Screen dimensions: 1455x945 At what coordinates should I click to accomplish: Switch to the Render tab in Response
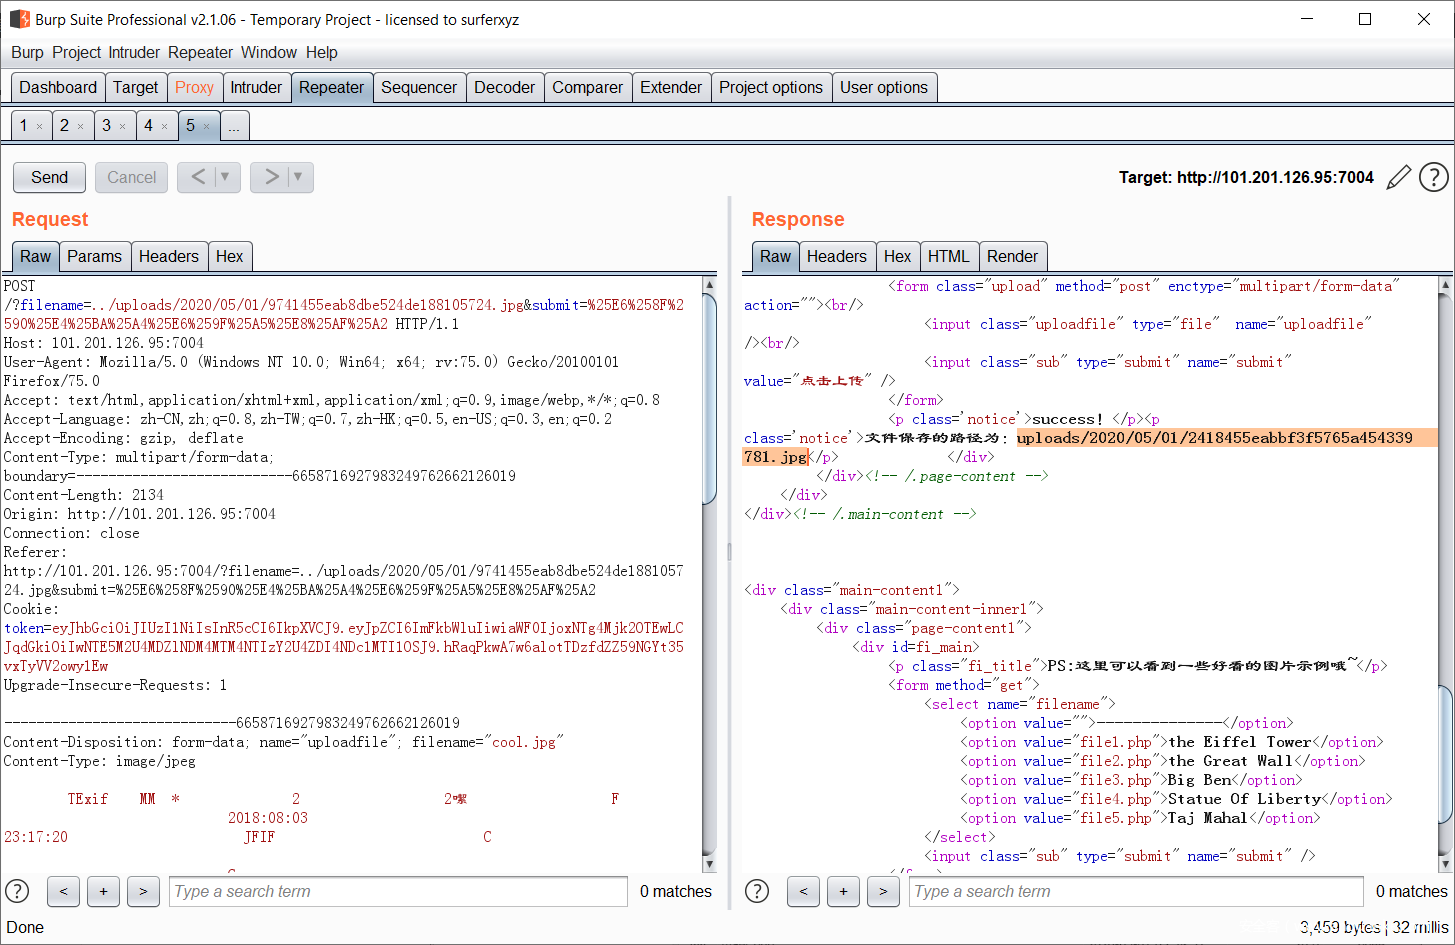(x=1012, y=257)
